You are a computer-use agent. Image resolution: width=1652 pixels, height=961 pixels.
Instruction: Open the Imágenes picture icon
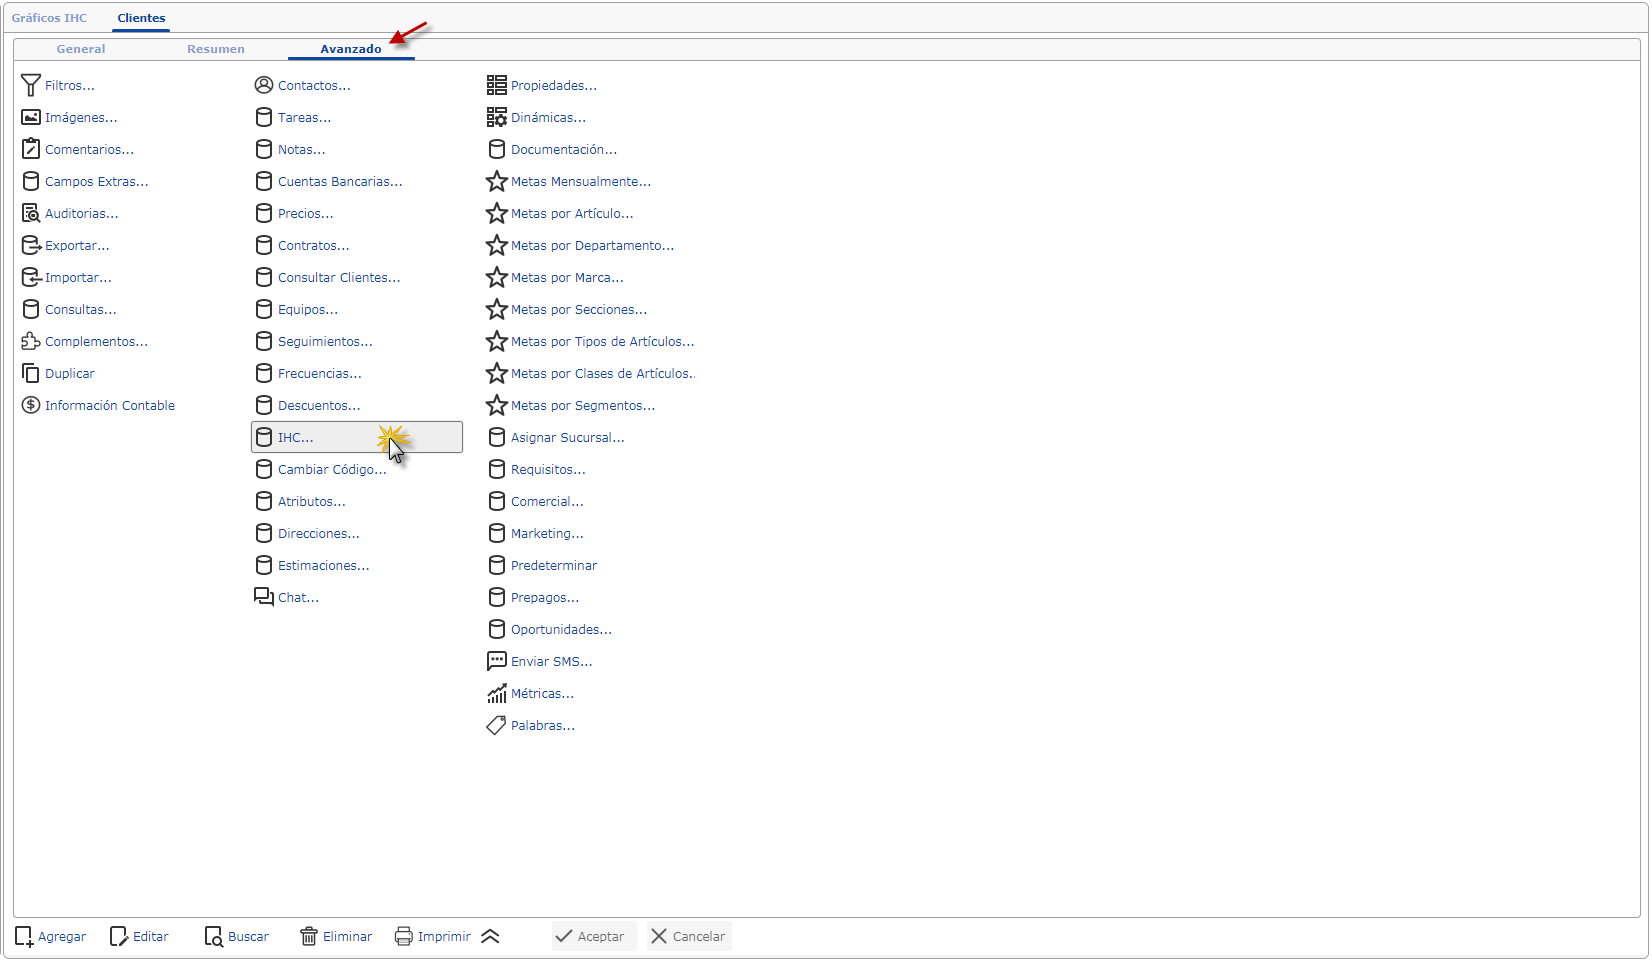pos(31,118)
